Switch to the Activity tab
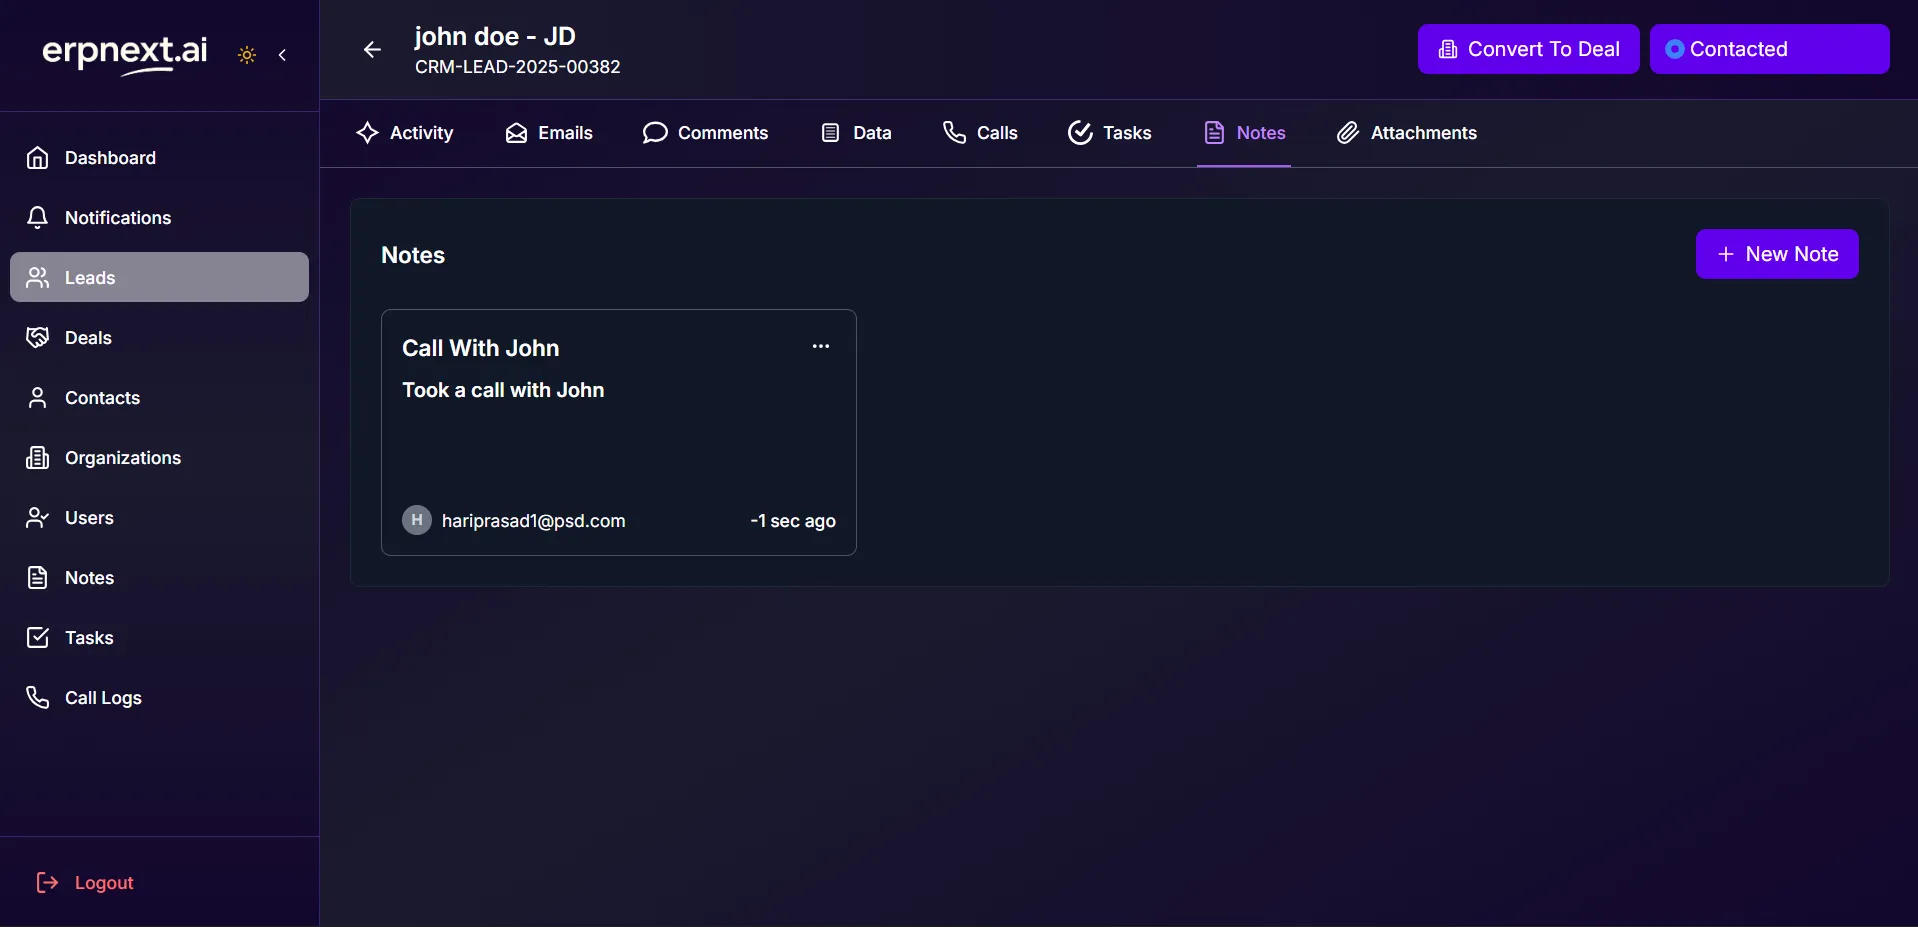 pos(405,133)
